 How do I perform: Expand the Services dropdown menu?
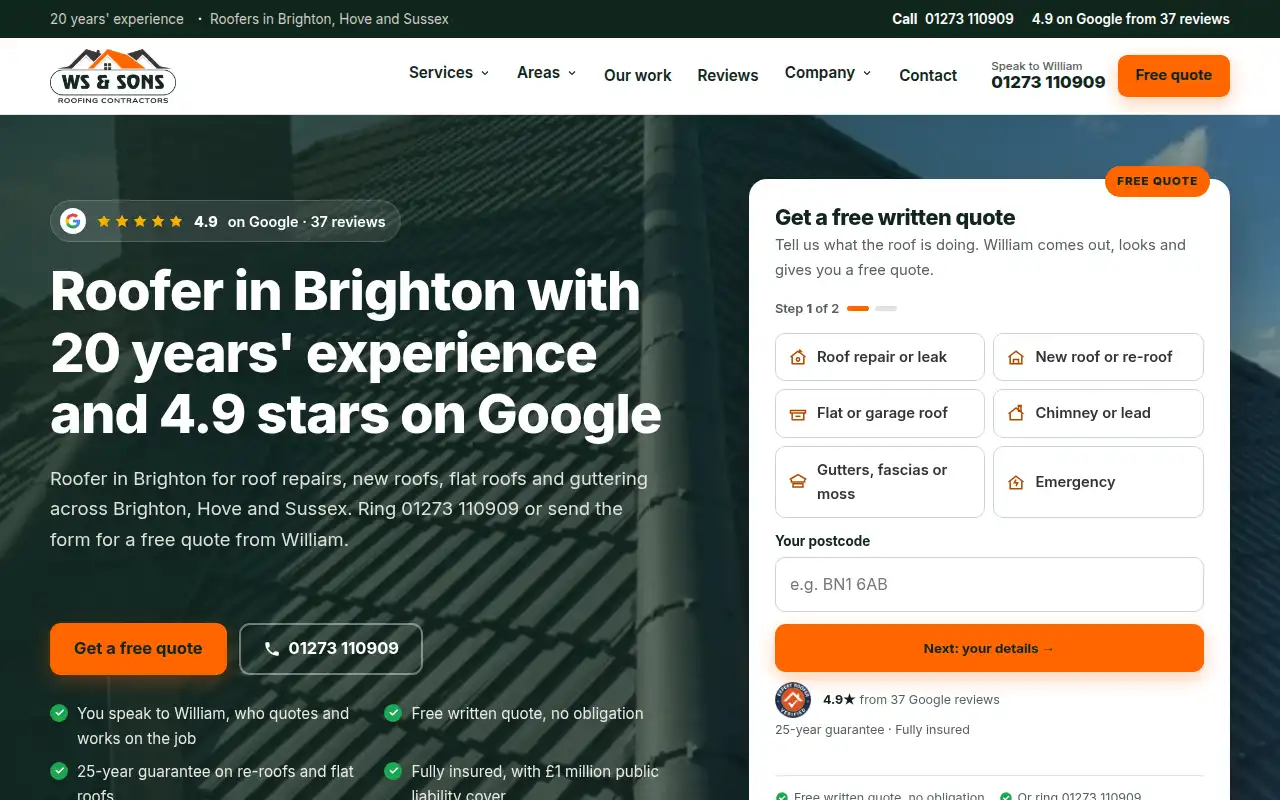pyautogui.click(x=449, y=73)
